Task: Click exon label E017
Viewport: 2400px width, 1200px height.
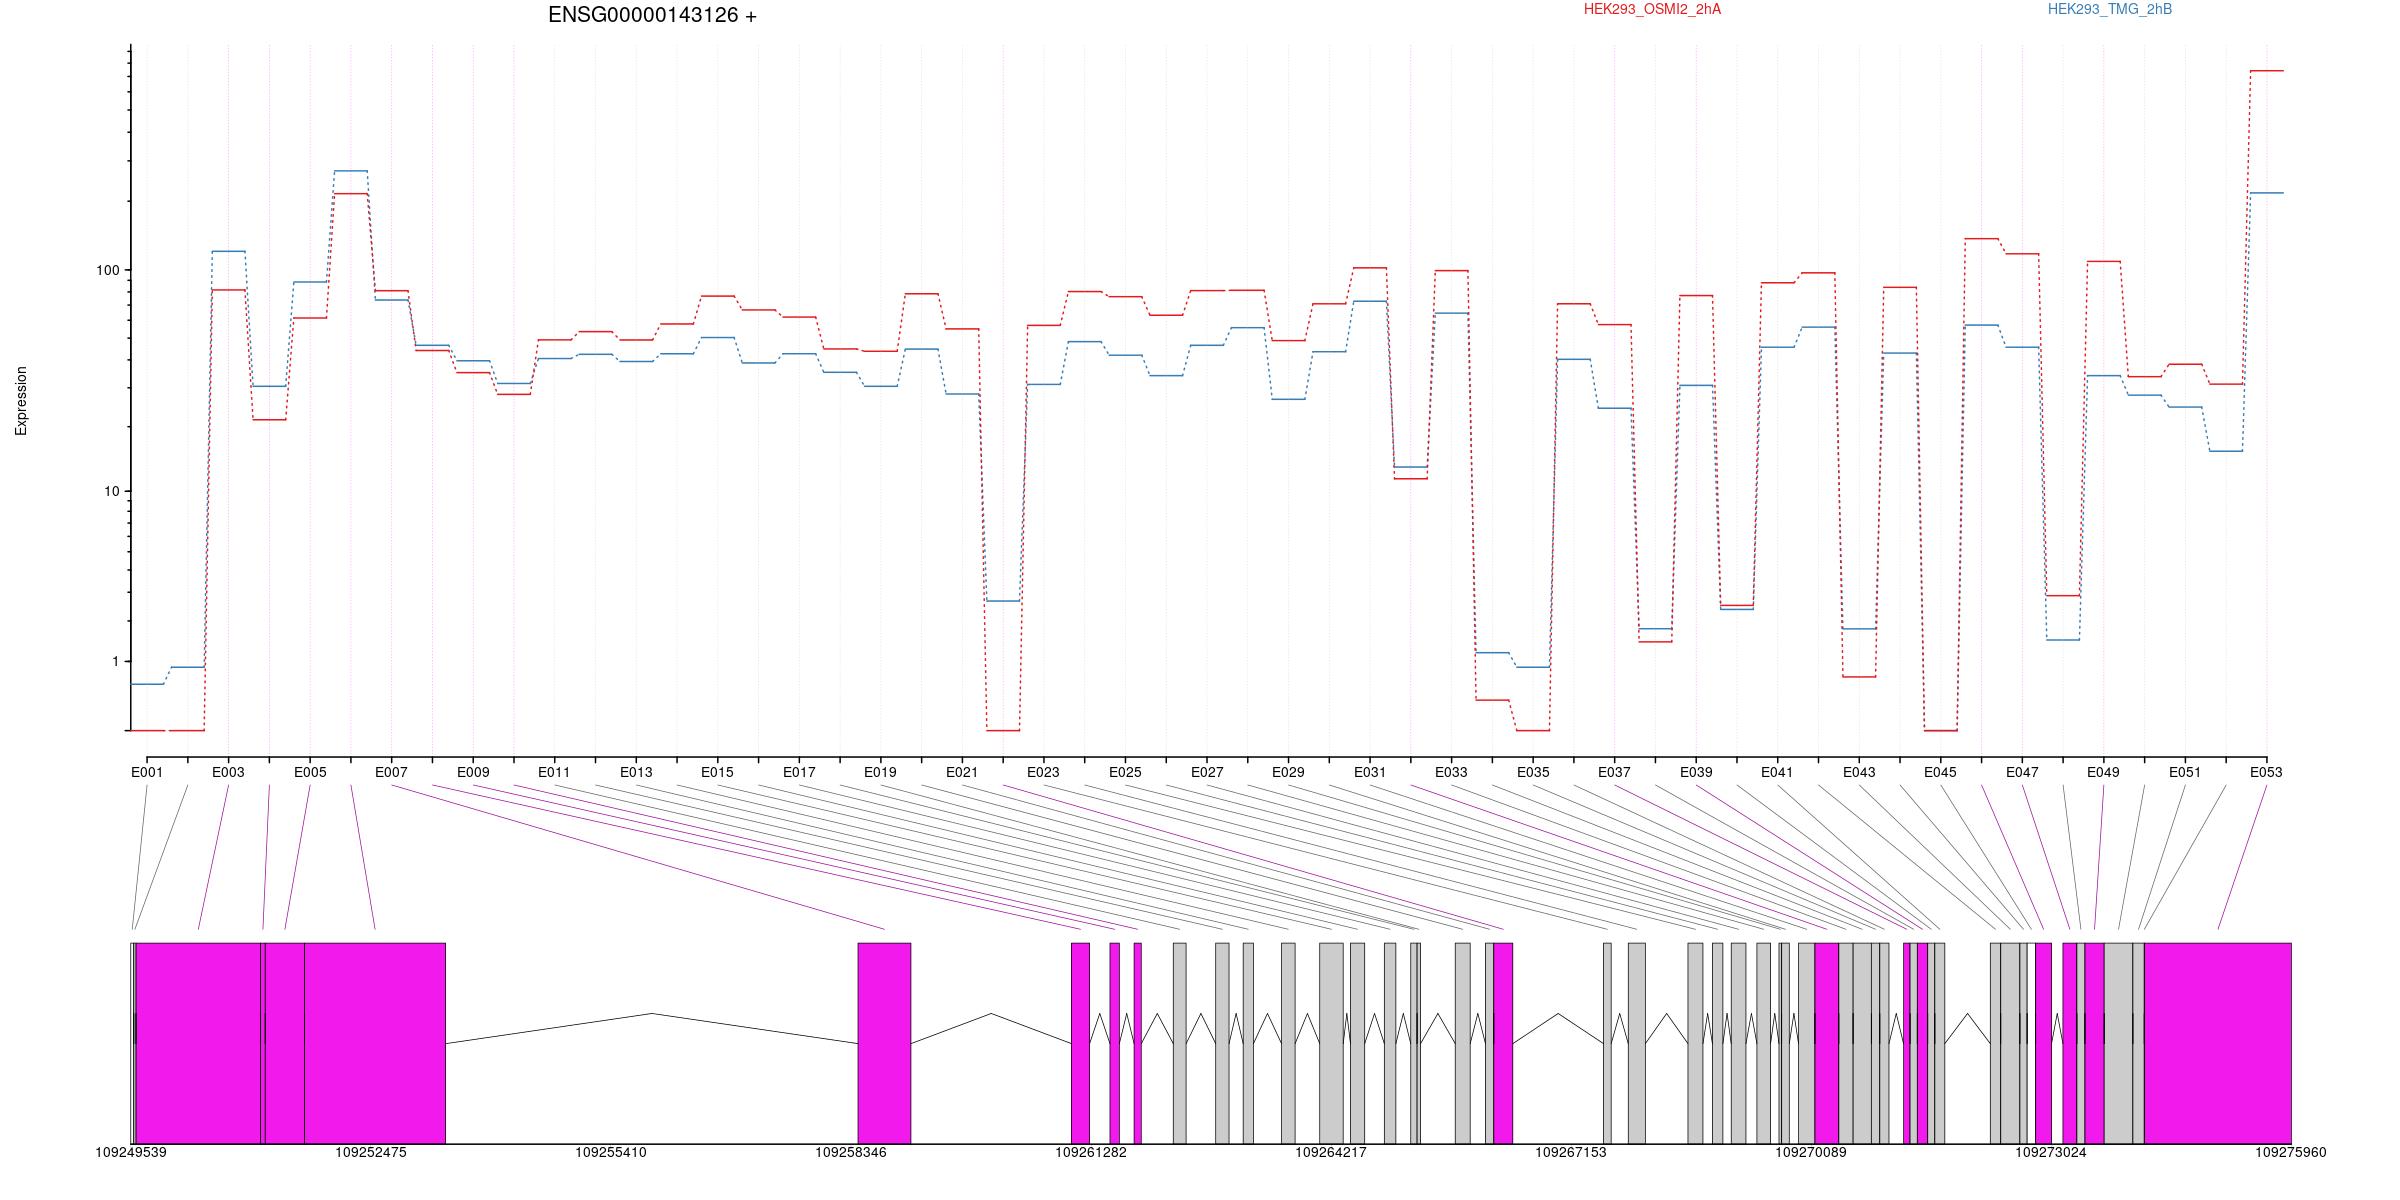Action: (799, 772)
